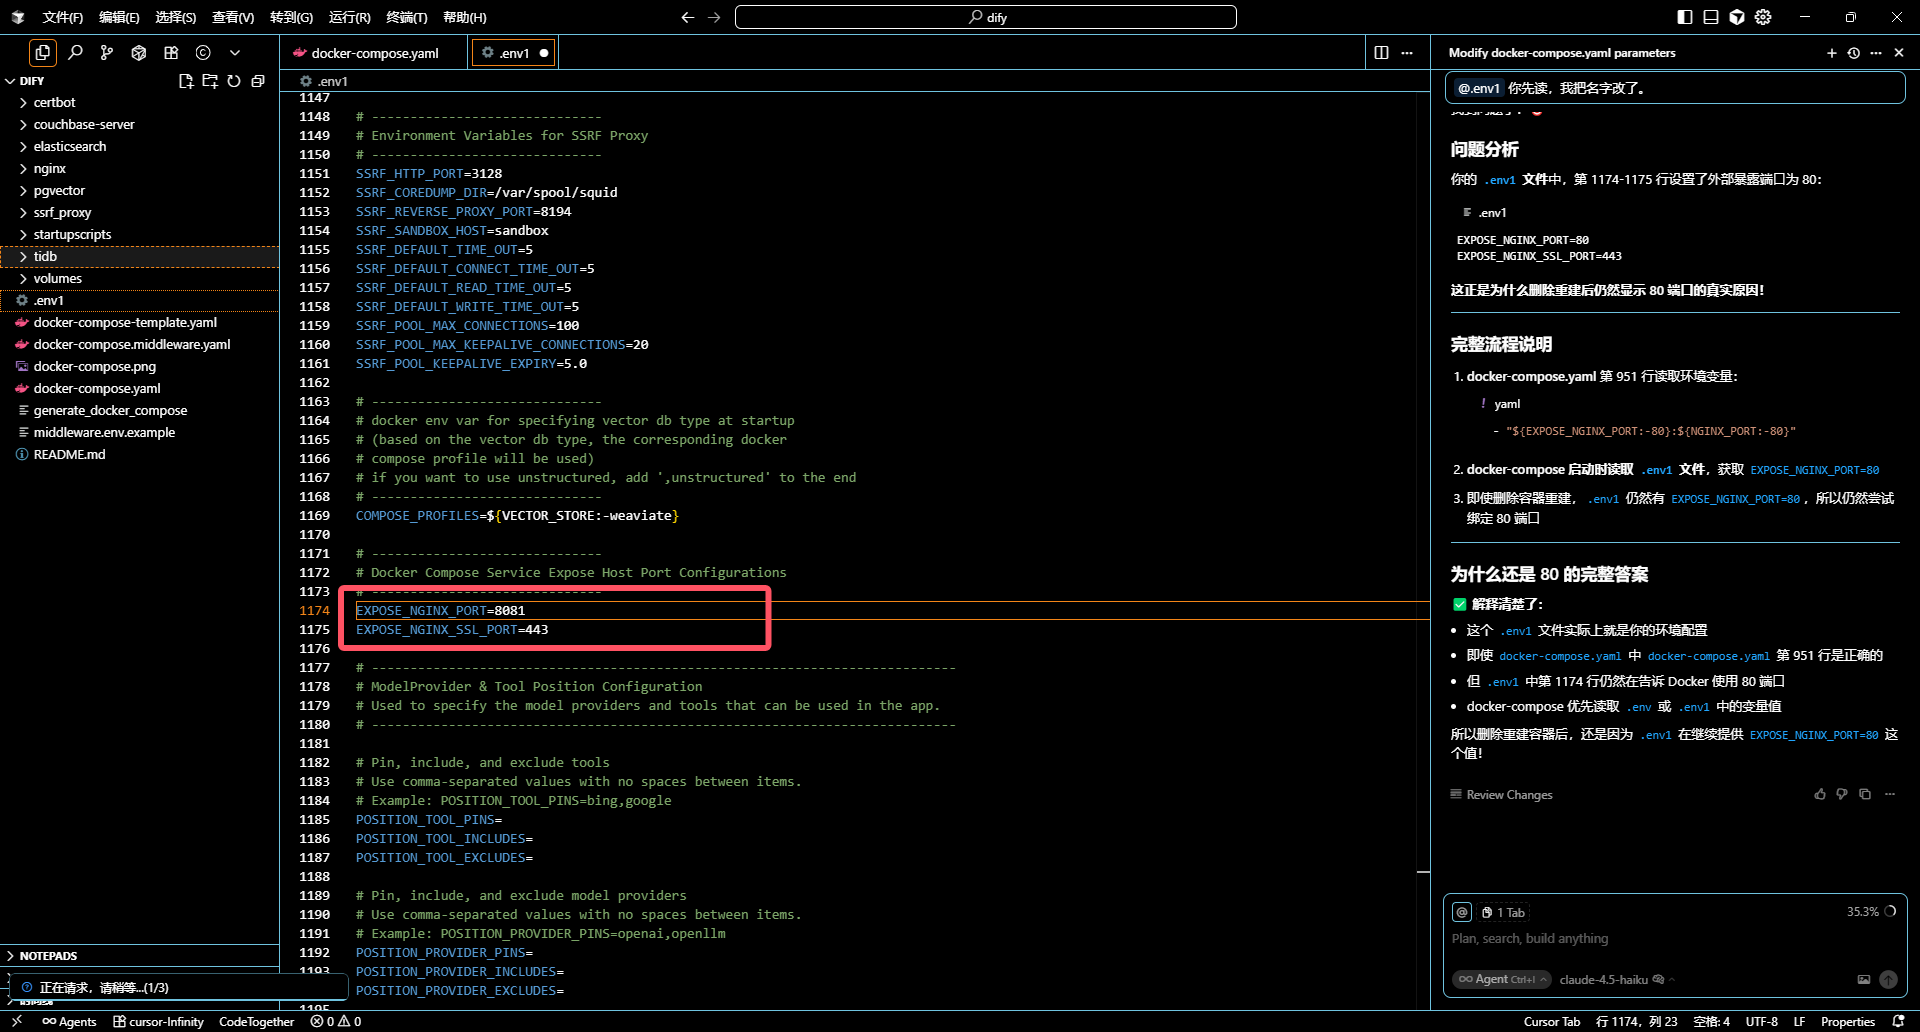Toggle the AI chat pane layout button
This screenshot has width=1920, height=1032.
click(x=1737, y=17)
